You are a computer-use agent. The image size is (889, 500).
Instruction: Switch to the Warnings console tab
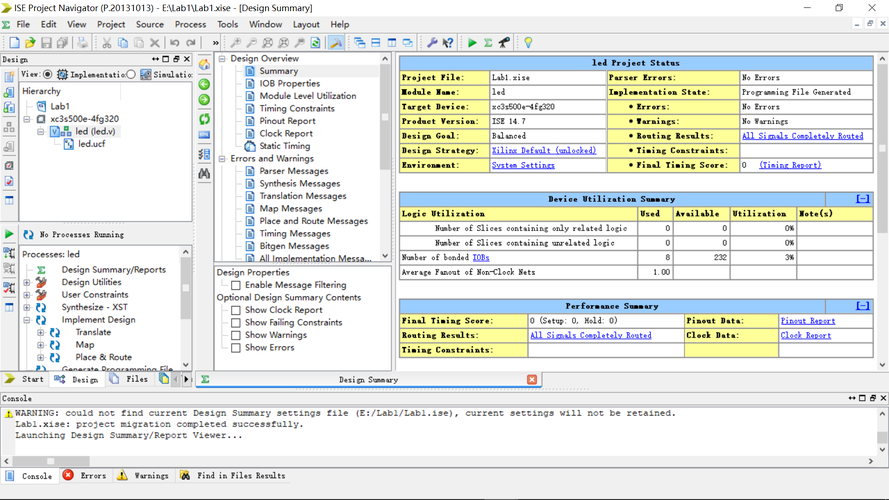[143, 476]
